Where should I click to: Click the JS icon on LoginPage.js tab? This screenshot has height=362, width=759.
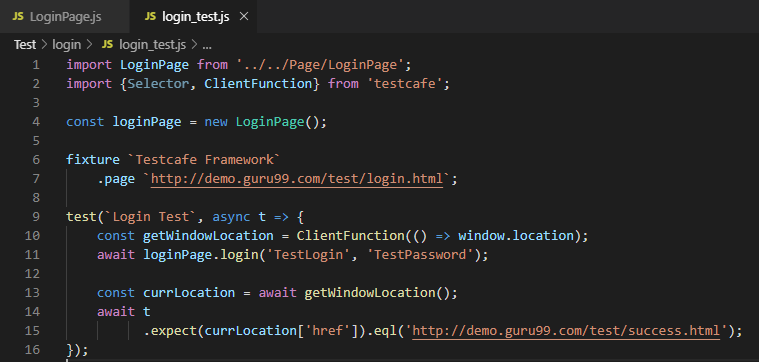tap(18, 16)
